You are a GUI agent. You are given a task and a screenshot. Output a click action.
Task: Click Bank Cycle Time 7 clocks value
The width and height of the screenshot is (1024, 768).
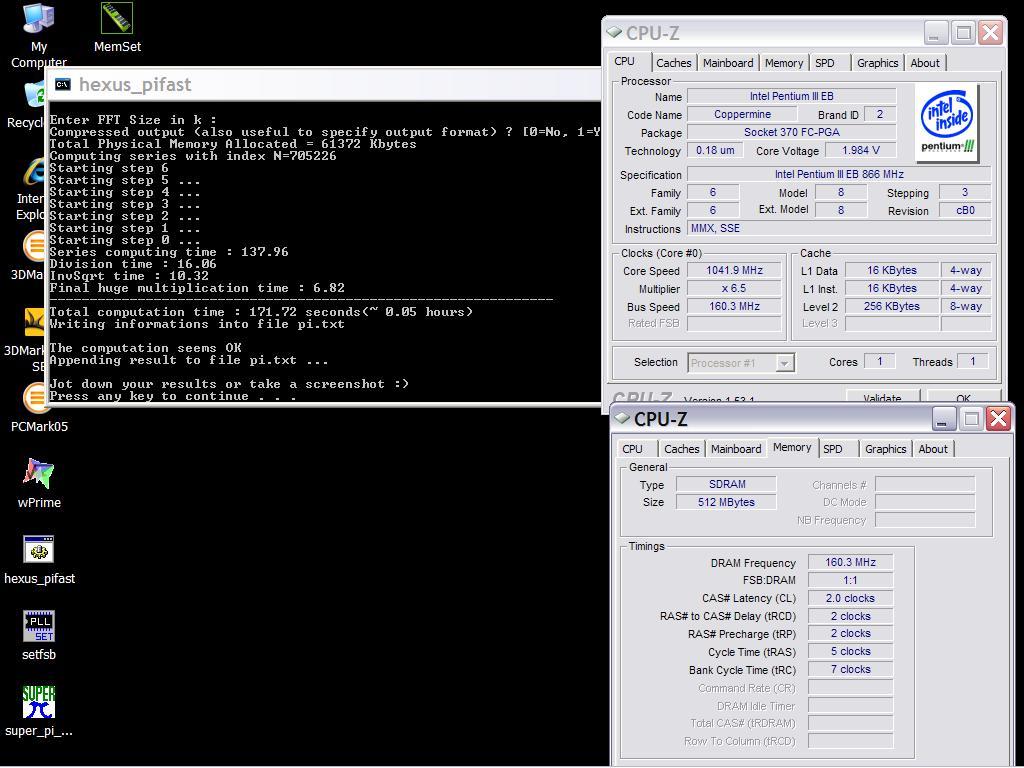pyautogui.click(x=850, y=669)
